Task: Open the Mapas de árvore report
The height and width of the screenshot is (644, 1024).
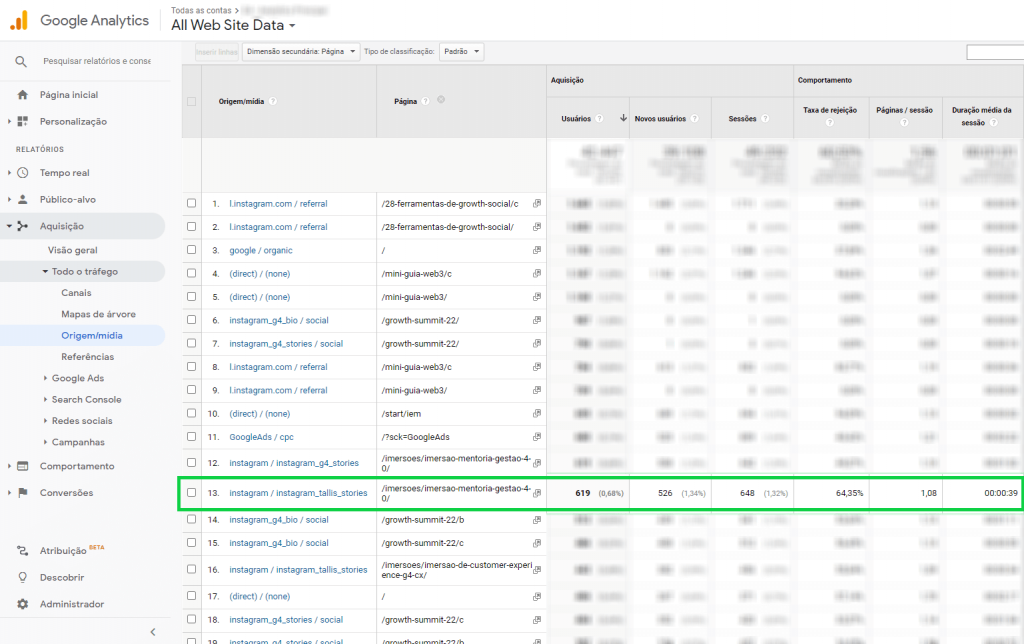Action: [x=99, y=314]
